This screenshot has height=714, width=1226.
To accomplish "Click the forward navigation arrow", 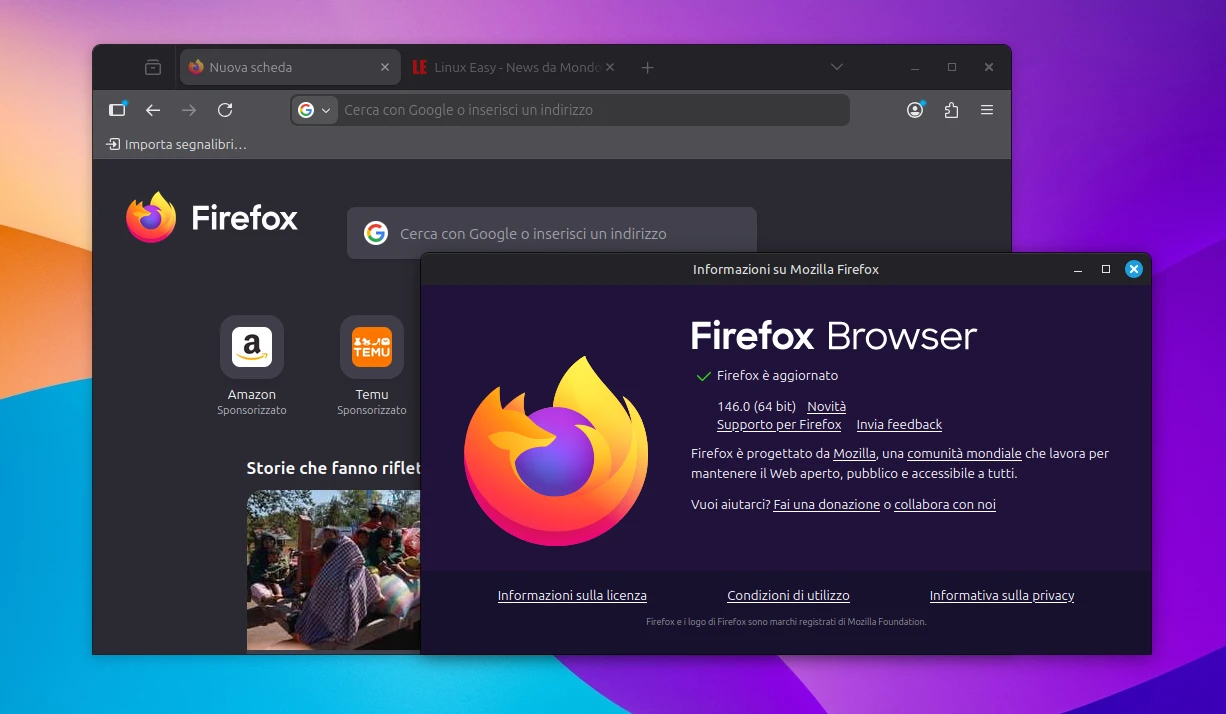I will click(189, 110).
